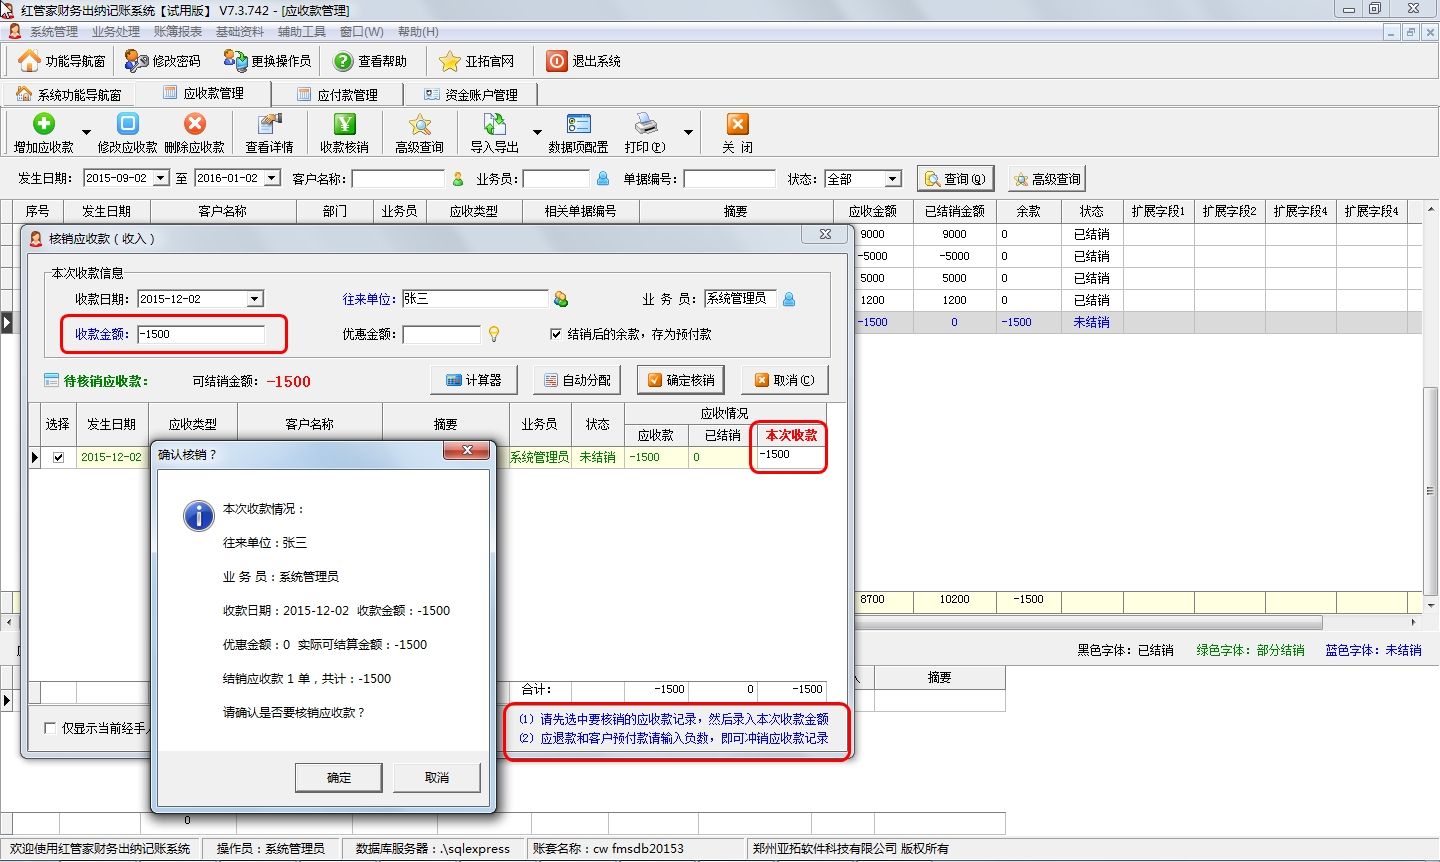Uncheck 结销后的余款，存为预付款 checkbox
This screenshot has height=862, width=1440.
point(556,334)
